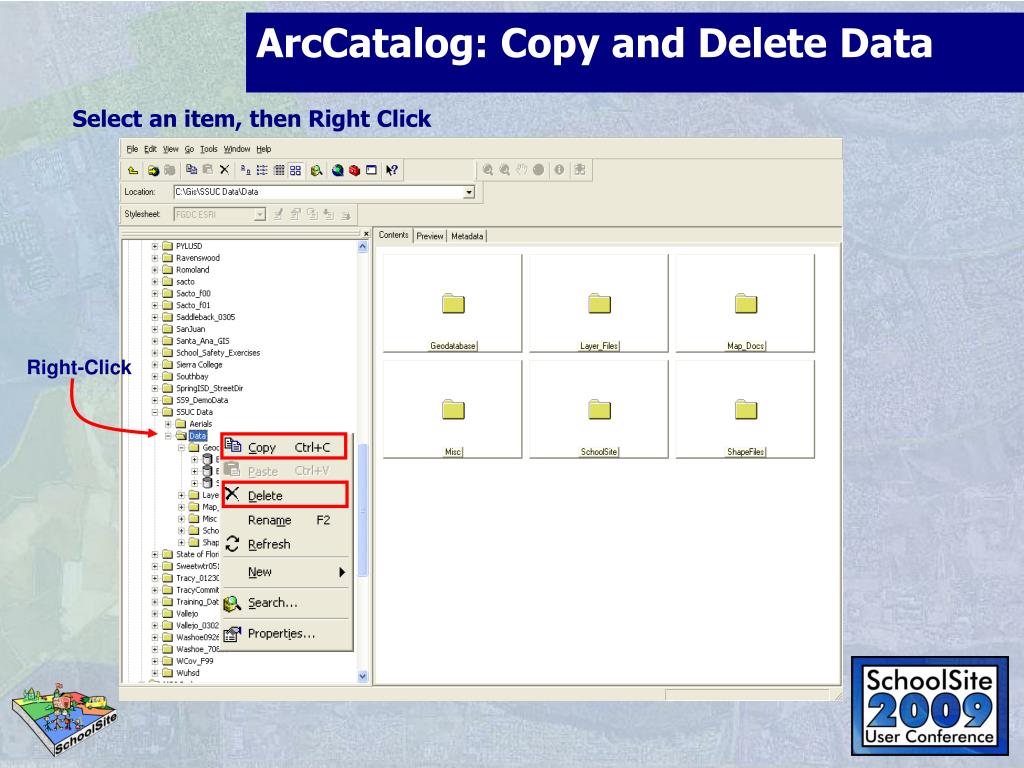The height and width of the screenshot is (768, 1024).
Task: Select the Identify info tool
Action: tap(559, 170)
